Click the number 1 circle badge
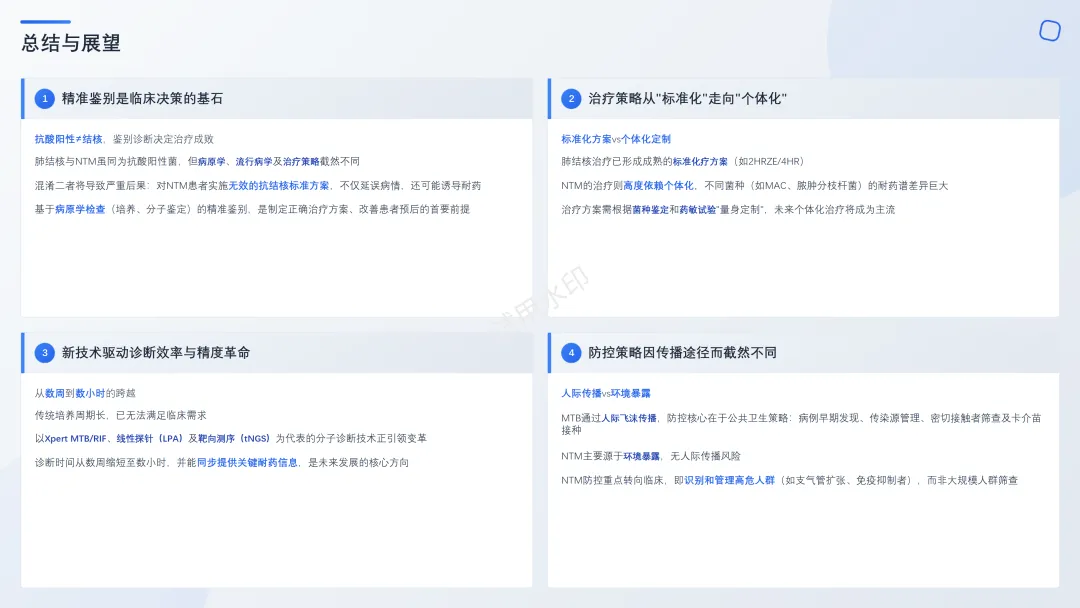The width and height of the screenshot is (1080, 608). click(x=45, y=98)
